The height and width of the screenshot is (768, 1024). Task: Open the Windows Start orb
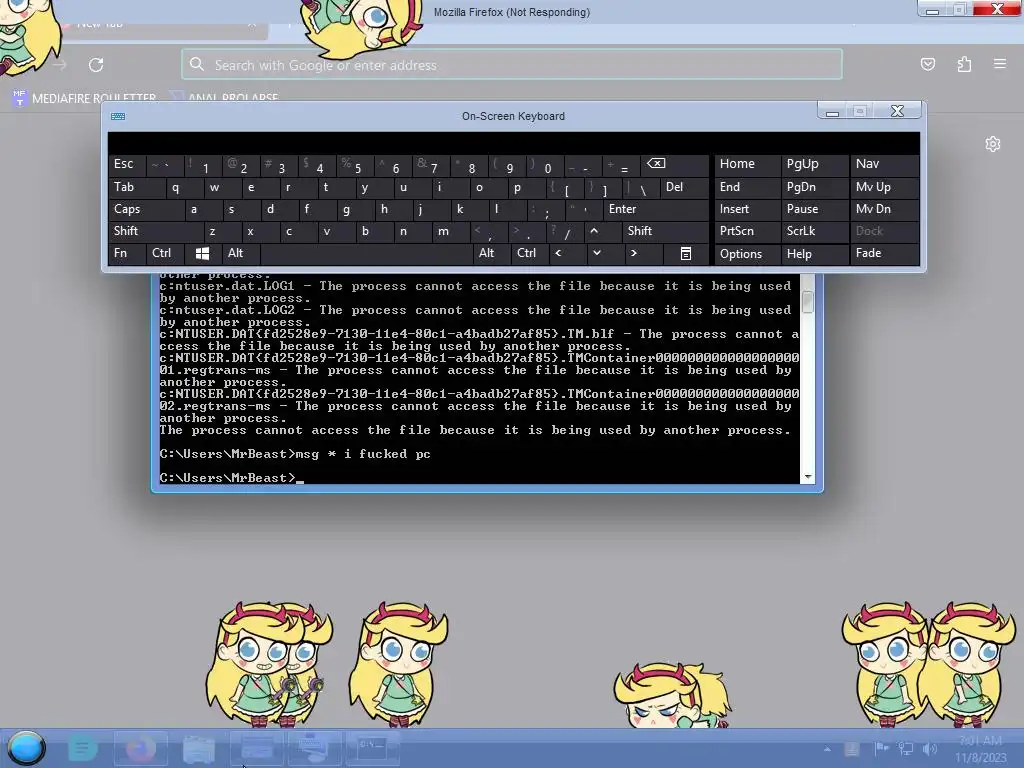[x=27, y=748]
